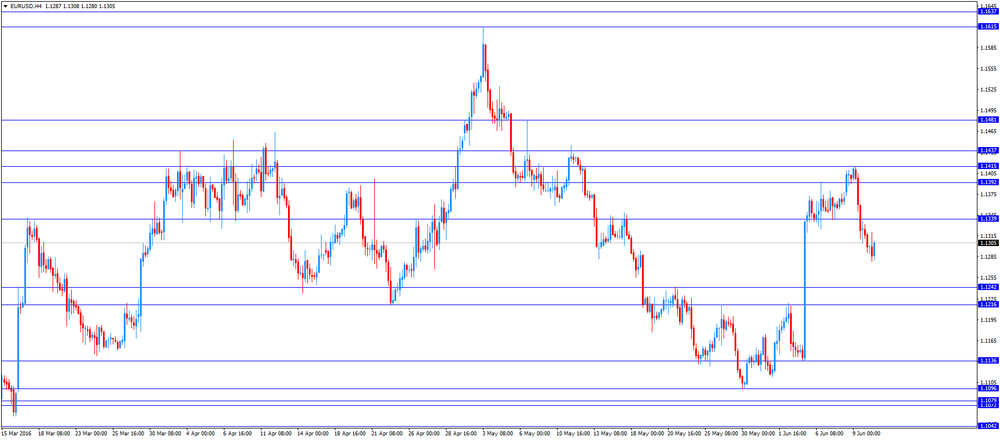This screenshot has height=440, width=1000.
Task: Select the 1.1042 horizontal level label
Action: [x=988, y=425]
